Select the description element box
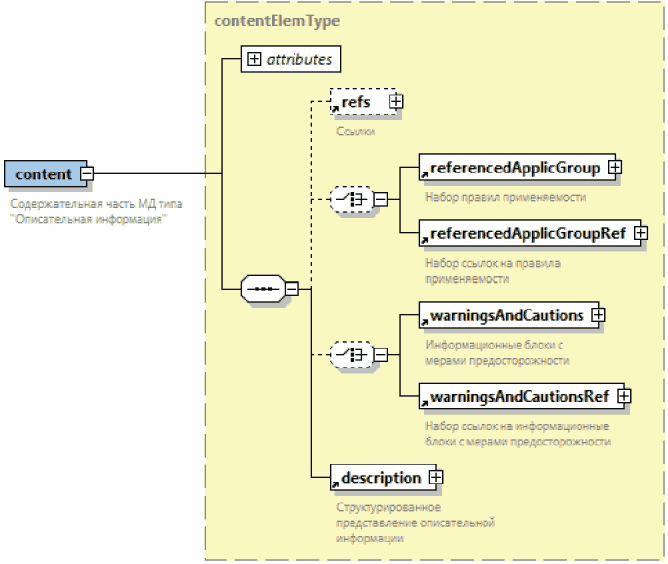 point(380,478)
